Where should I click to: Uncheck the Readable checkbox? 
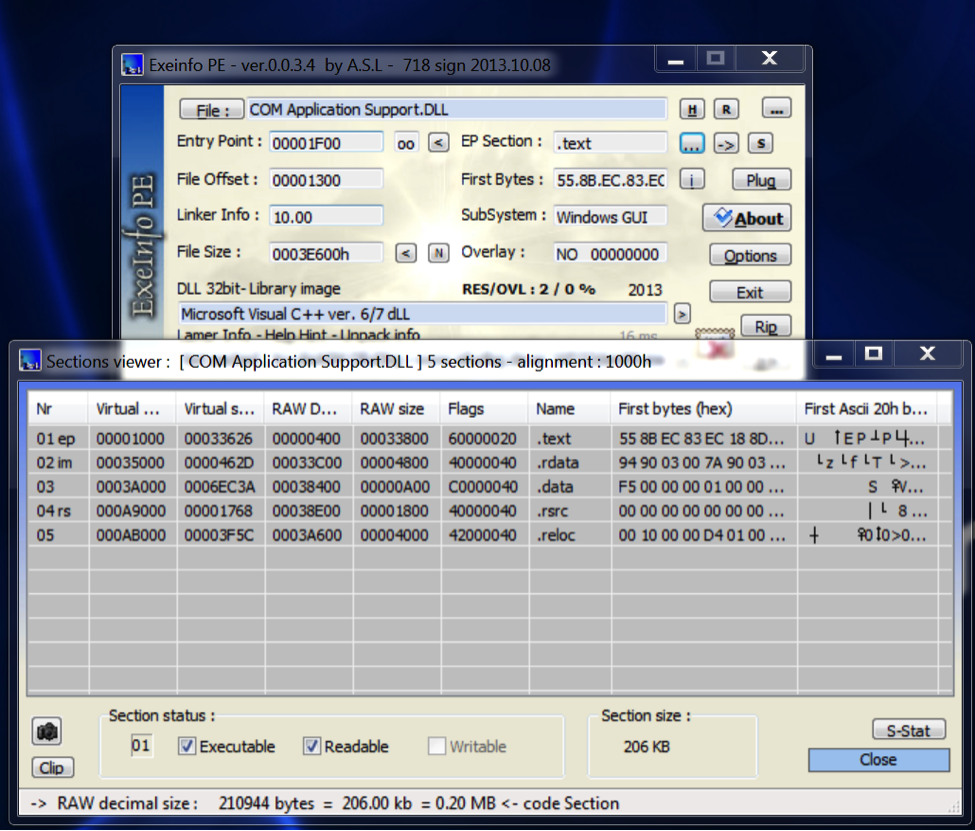[x=312, y=746]
